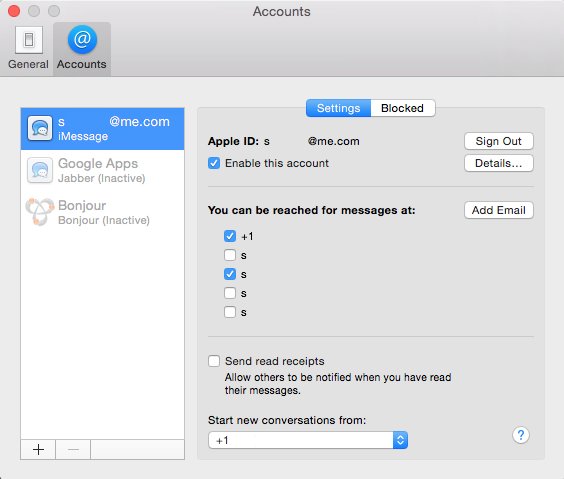
Task: Click the Apple ID label text
Action: coord(233,141)
